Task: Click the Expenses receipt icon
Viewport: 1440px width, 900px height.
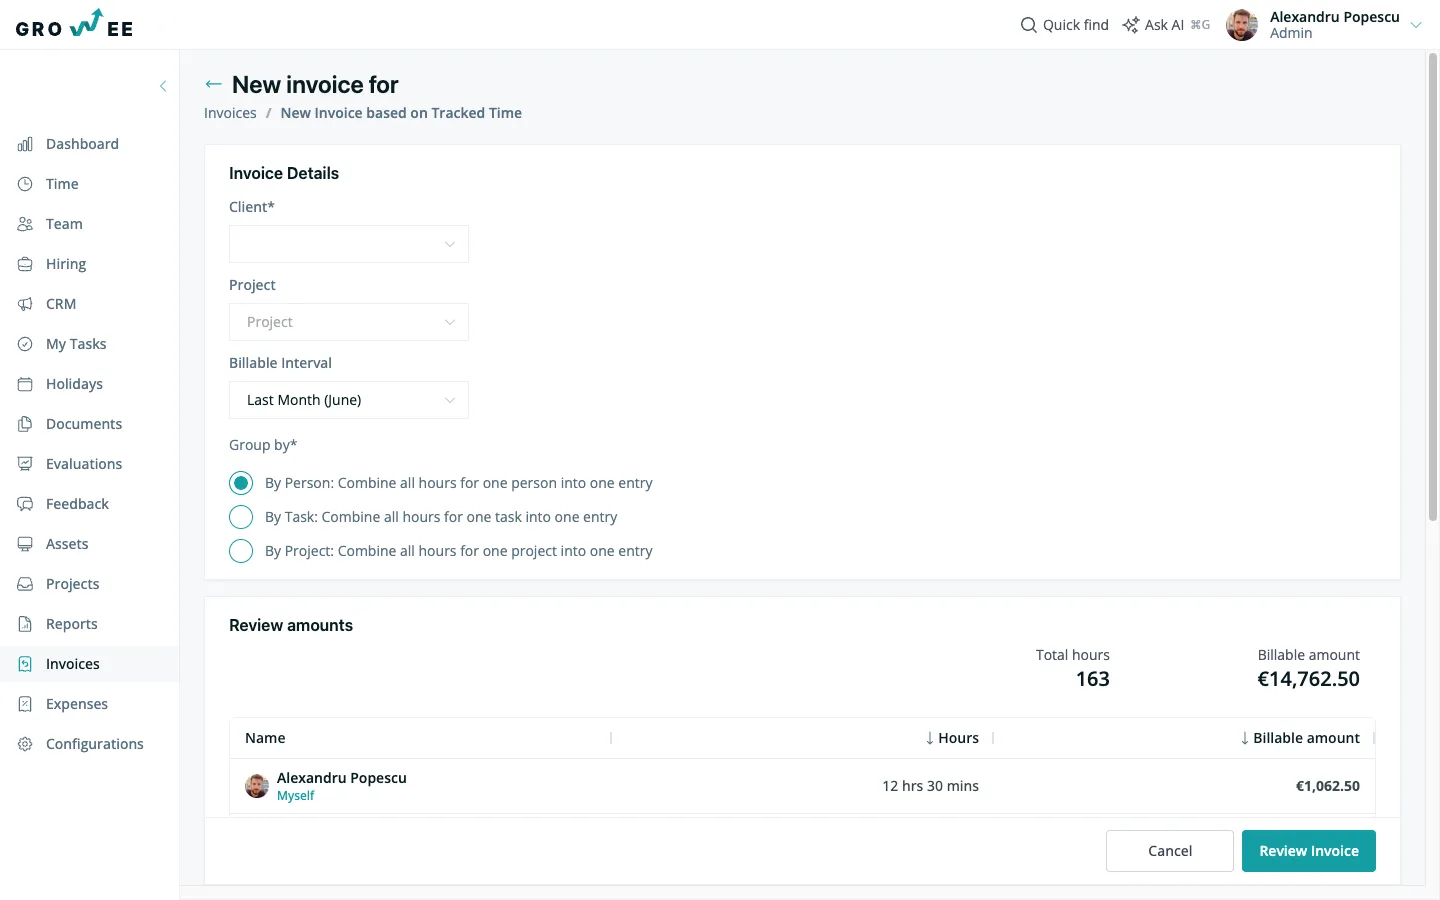Action: (25, 704)
